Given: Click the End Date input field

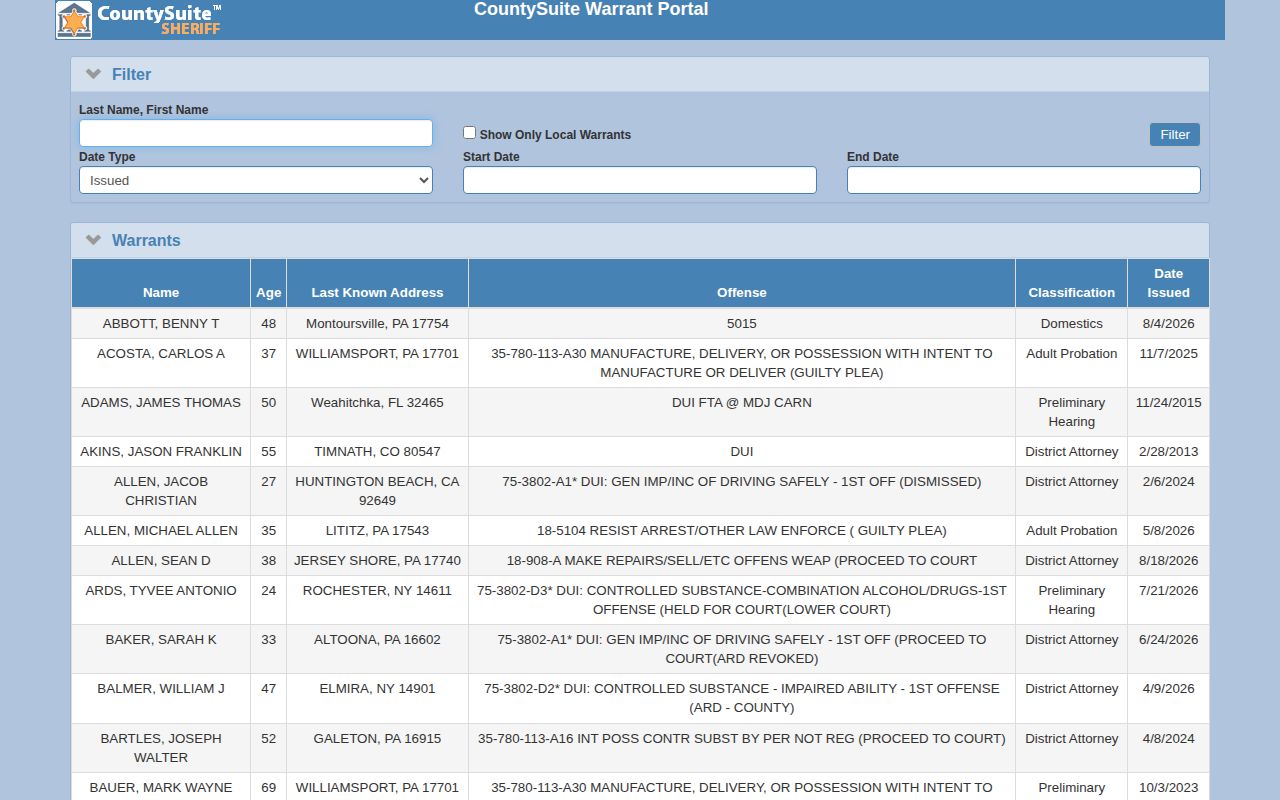Looking at the screenshot, I should pos(1024,180).
